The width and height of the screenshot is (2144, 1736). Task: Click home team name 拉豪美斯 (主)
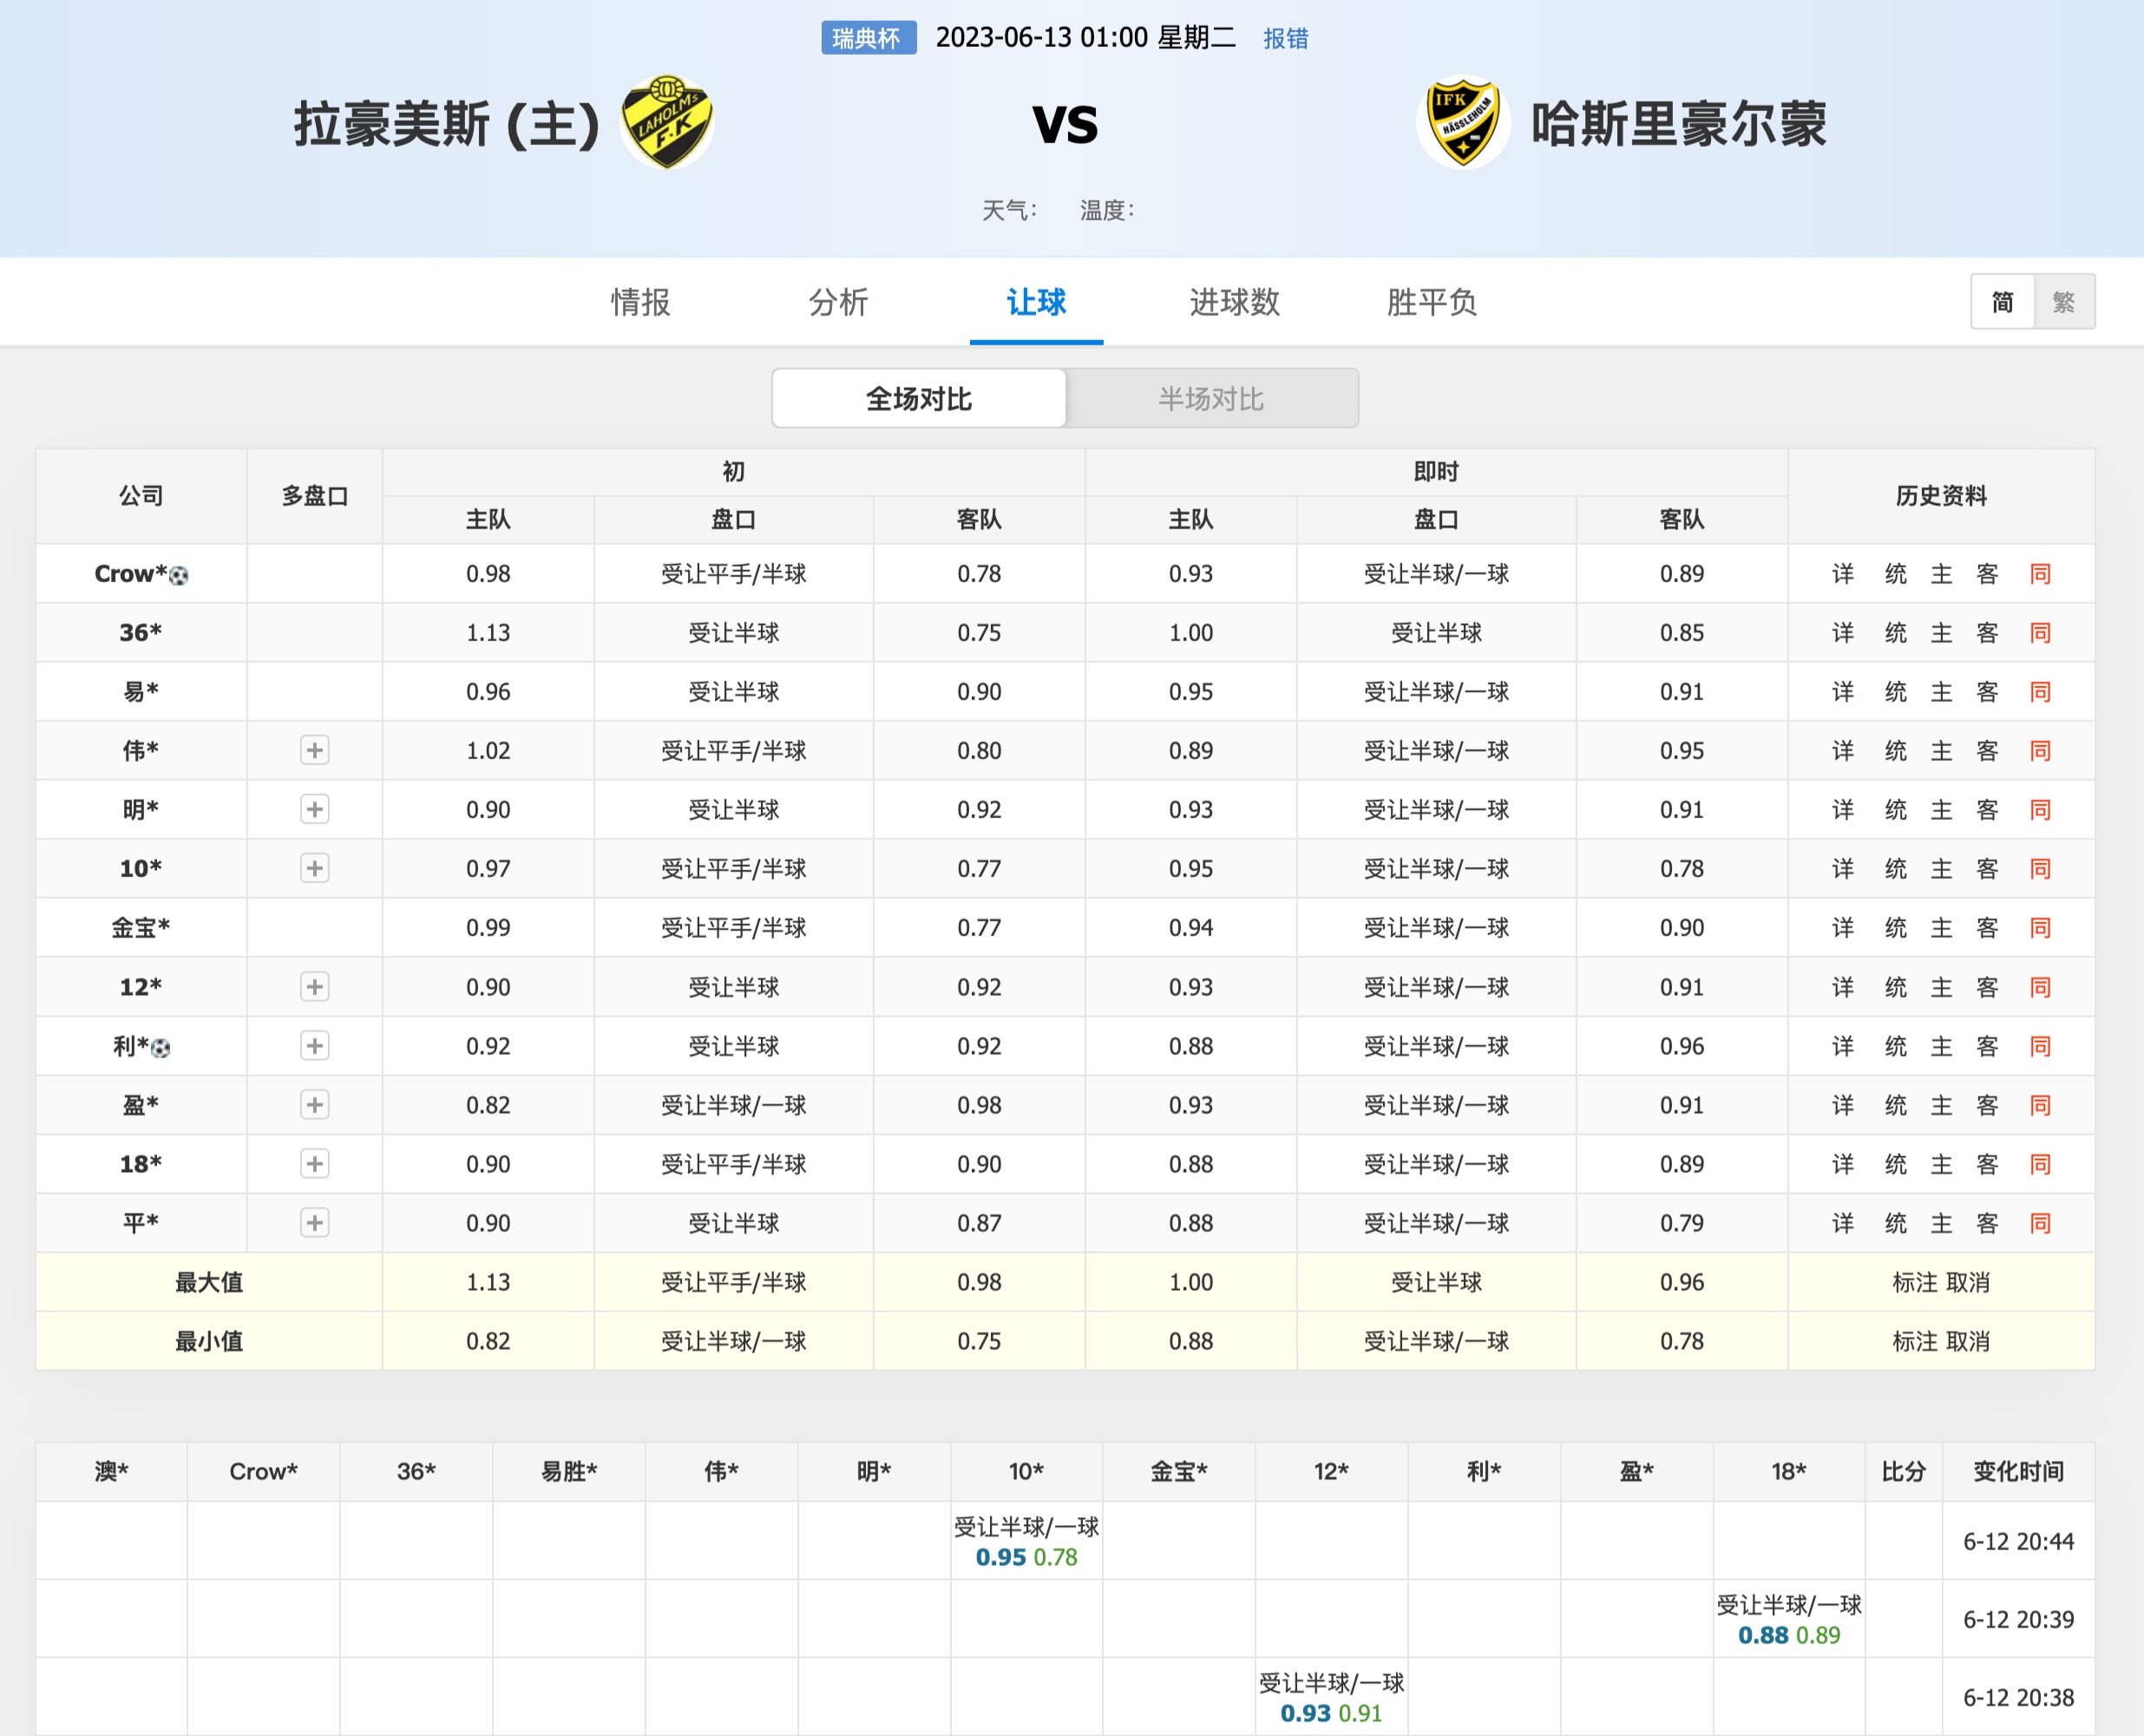click(x=446, y=125)
